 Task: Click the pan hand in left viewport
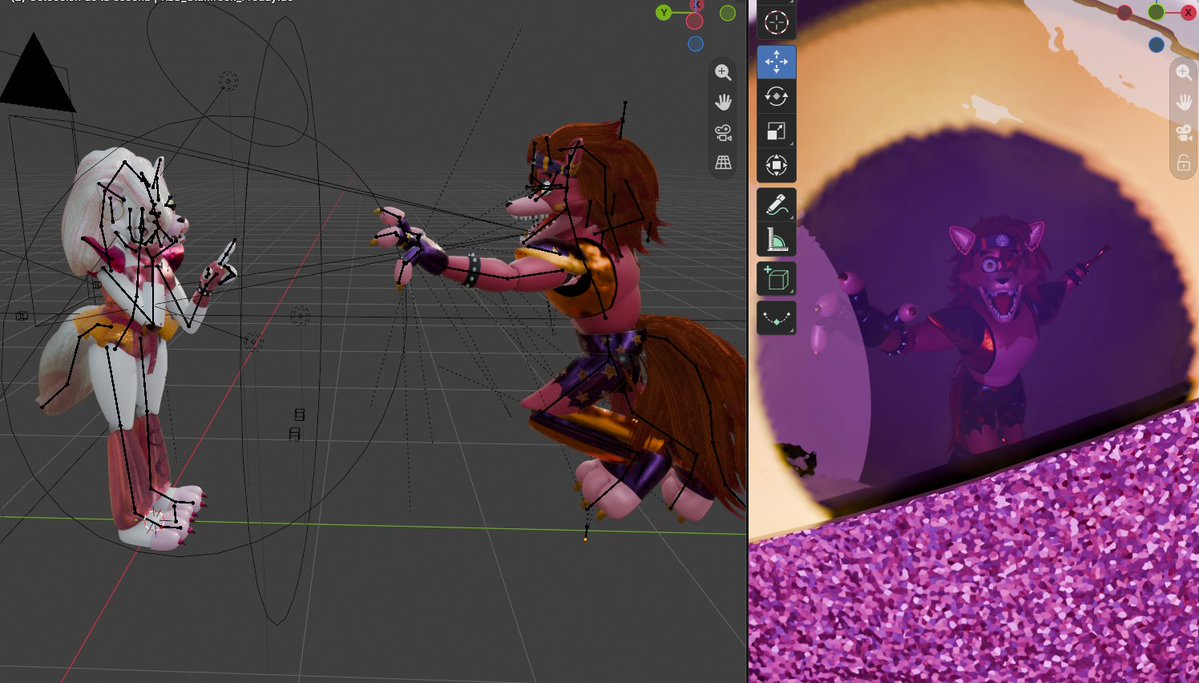723,102
